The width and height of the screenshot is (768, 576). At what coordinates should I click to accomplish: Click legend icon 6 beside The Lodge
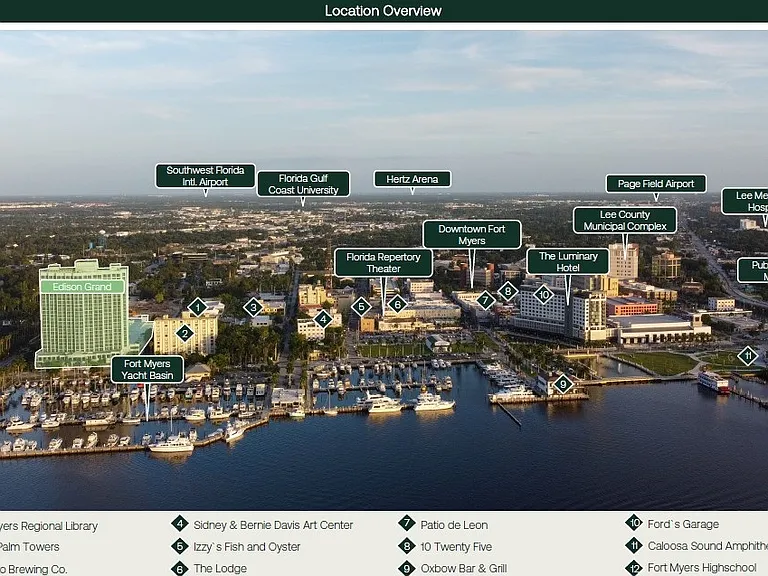pyautogui.click(x=180, y=568)
